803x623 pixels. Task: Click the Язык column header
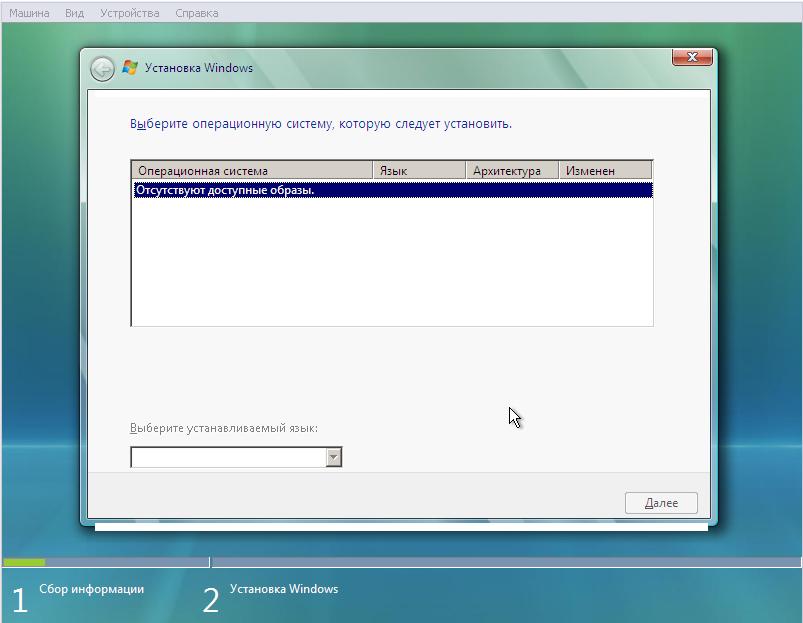tap(419, 170)
